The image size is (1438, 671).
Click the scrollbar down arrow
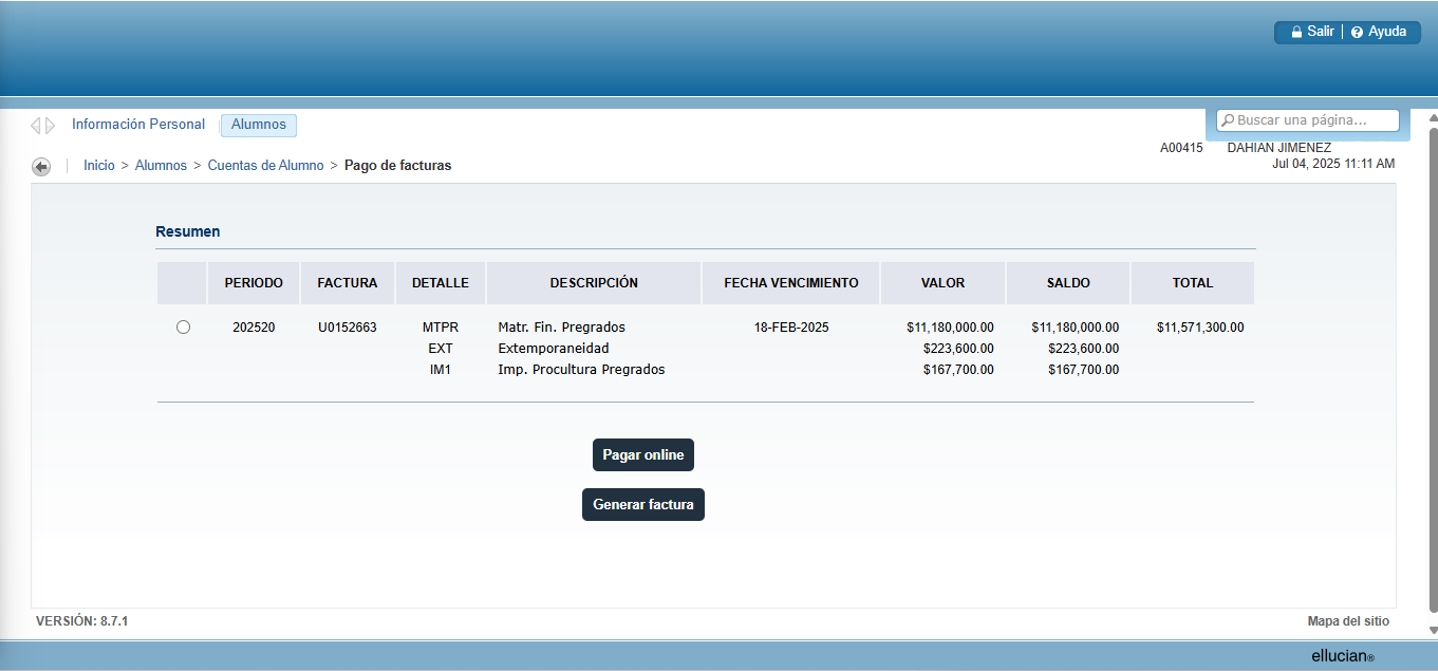point(1432,630)
